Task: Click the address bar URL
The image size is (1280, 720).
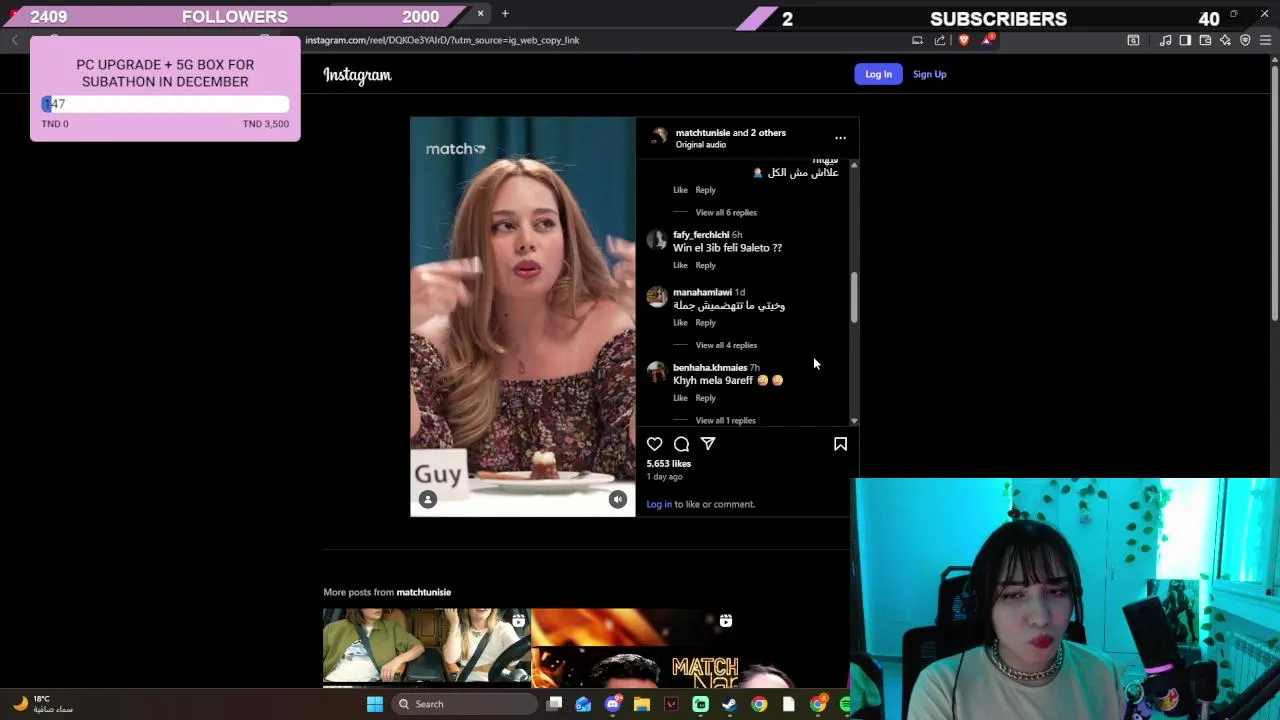Action: click(x=442, y=40)
